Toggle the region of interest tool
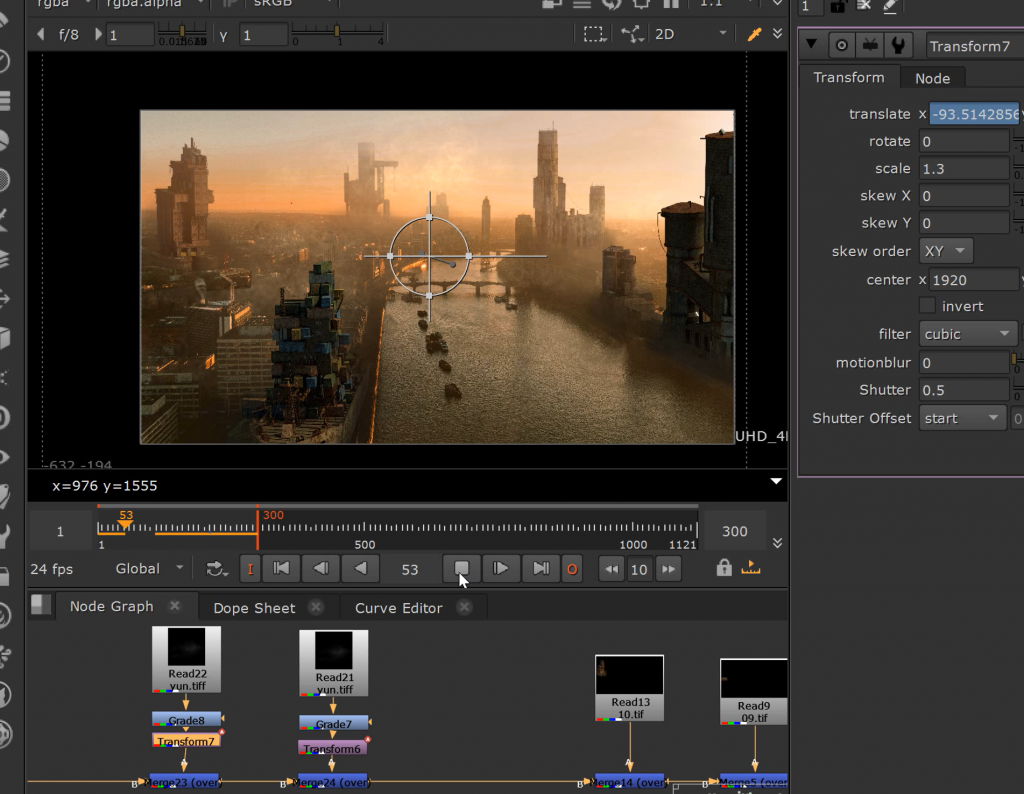1024x794 pixels. (x=594, y=34)
